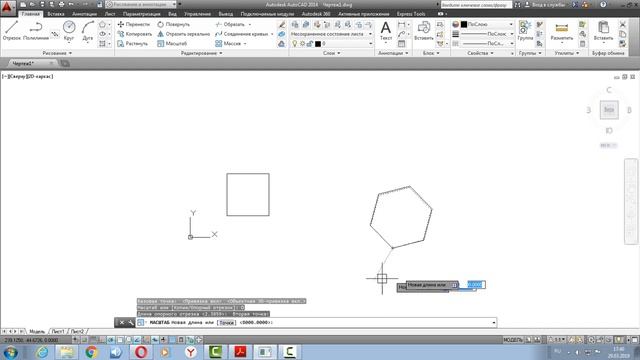Viewport: 640px width, 360px height.
Task: Toggle the МОДЕЛЬ status bar button
Action: [513, 340]
